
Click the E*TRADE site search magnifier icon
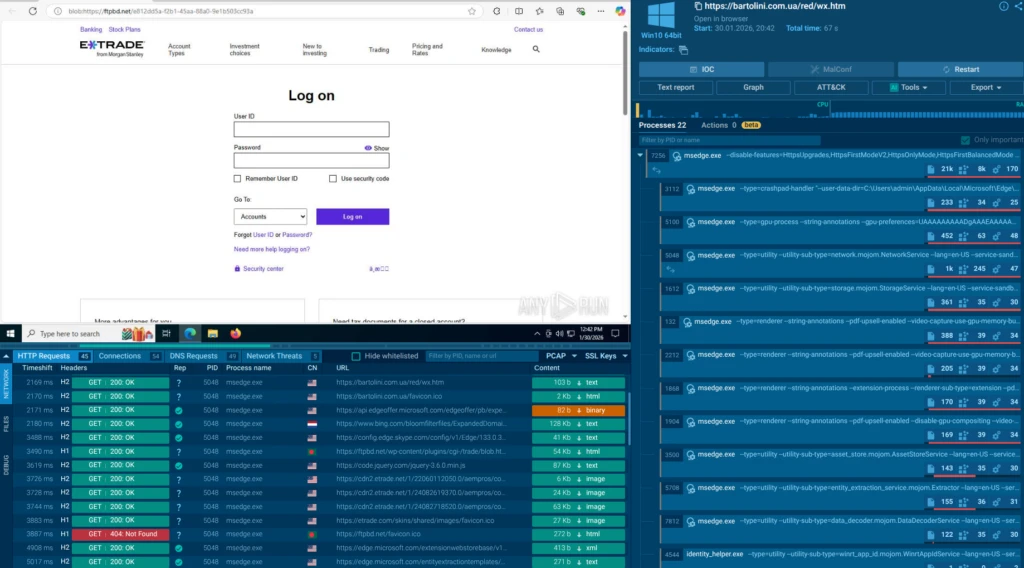pos(536,49)
